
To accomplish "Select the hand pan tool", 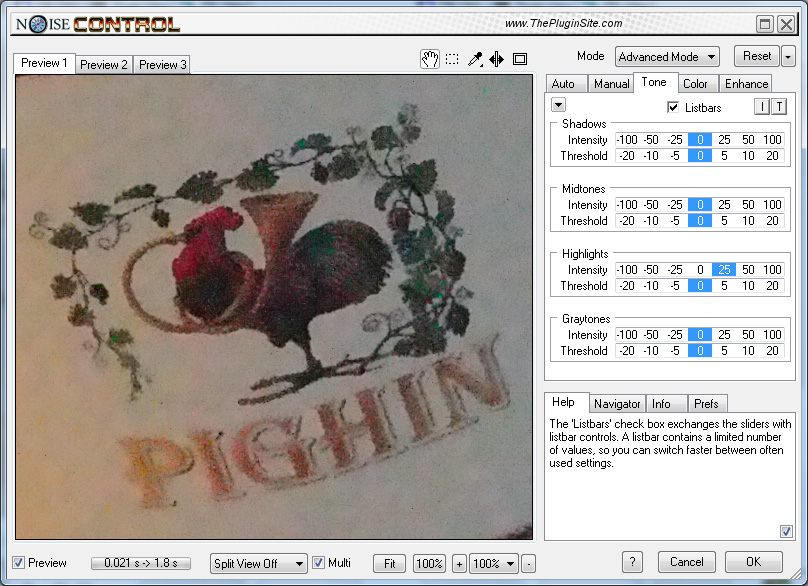I will [x=430, y=59].
